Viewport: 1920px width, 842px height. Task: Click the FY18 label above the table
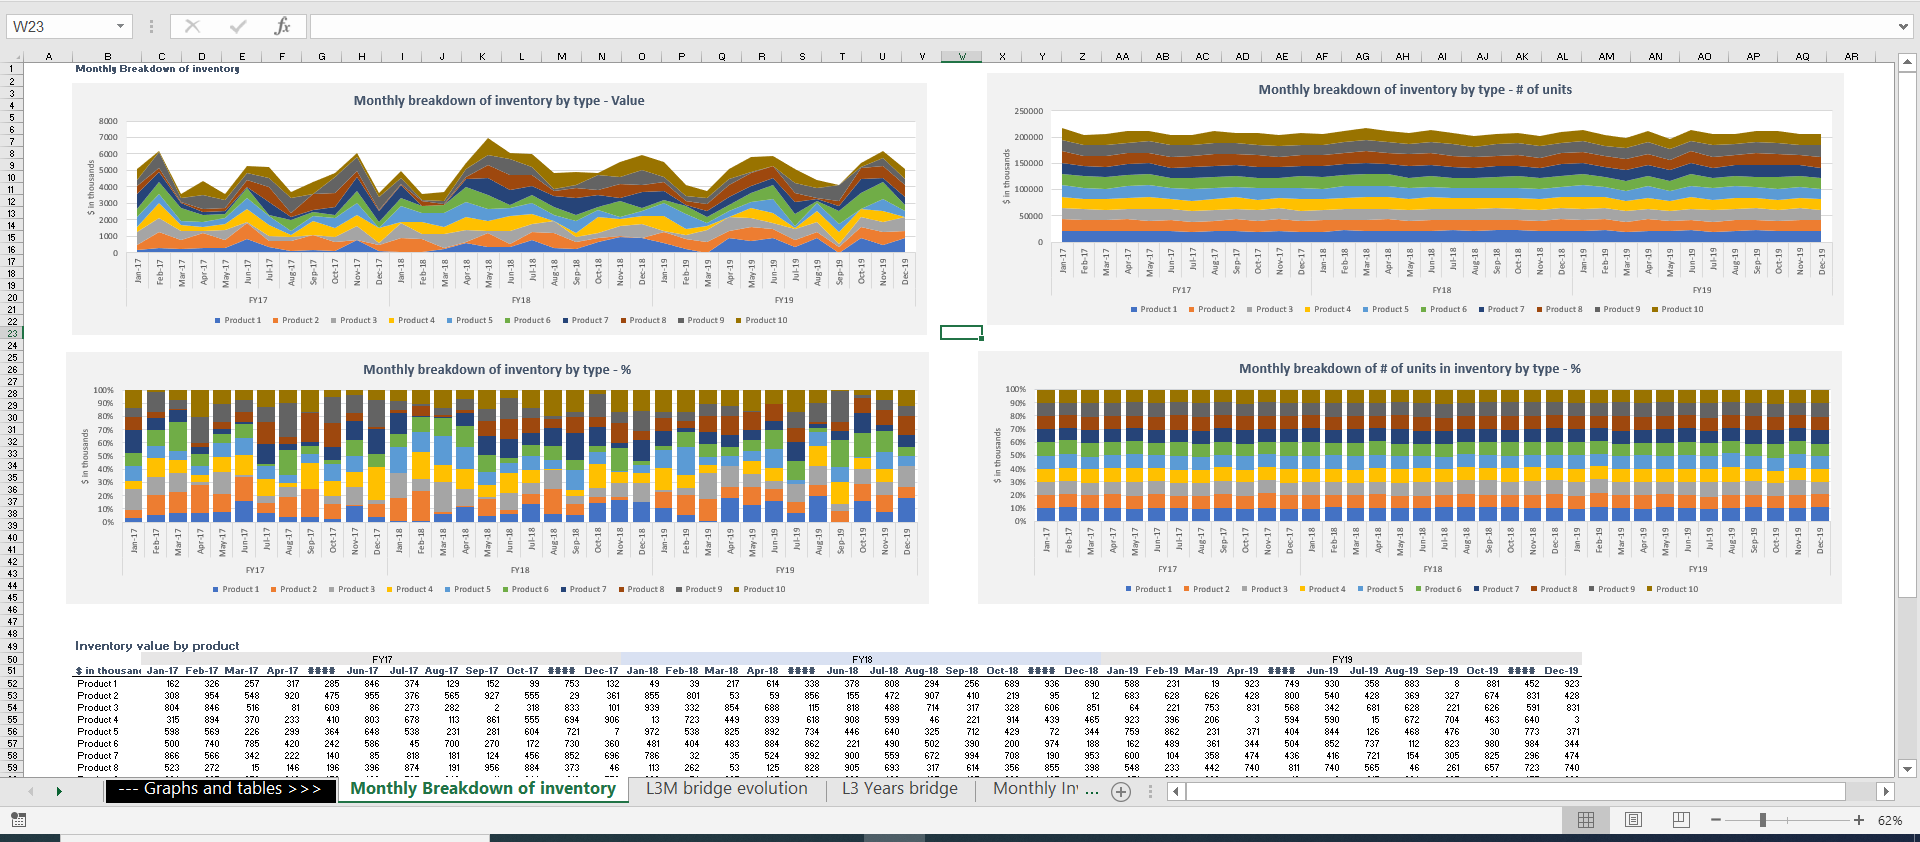coord(862,660)
